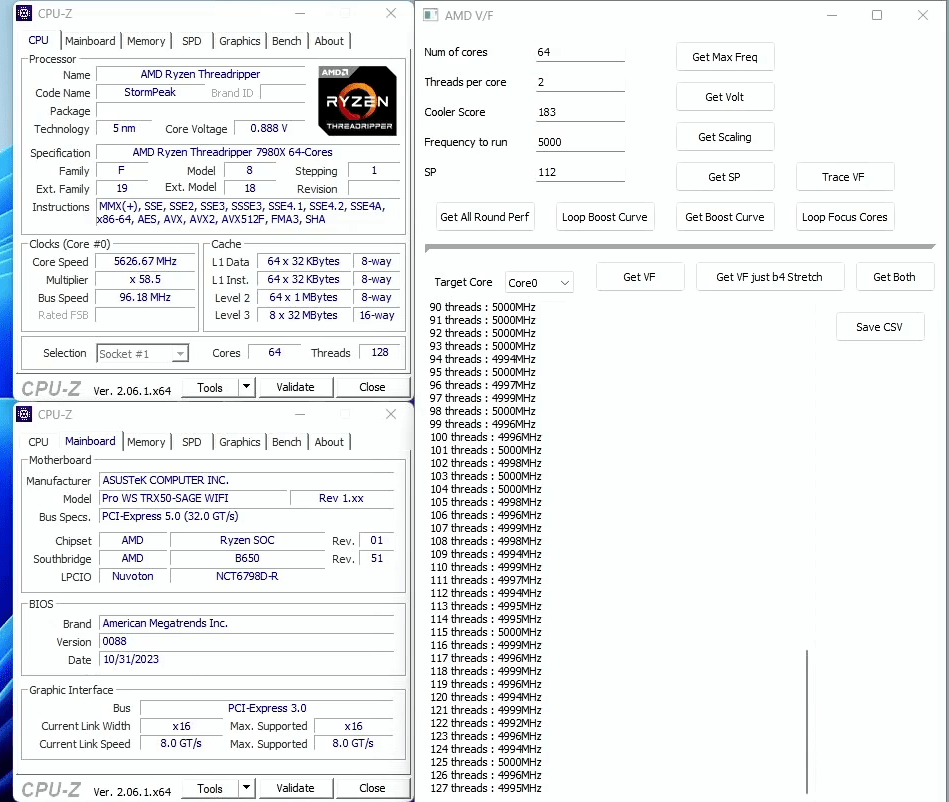Click the Get Volt button
949x802 pixels.
coord(724,97)
